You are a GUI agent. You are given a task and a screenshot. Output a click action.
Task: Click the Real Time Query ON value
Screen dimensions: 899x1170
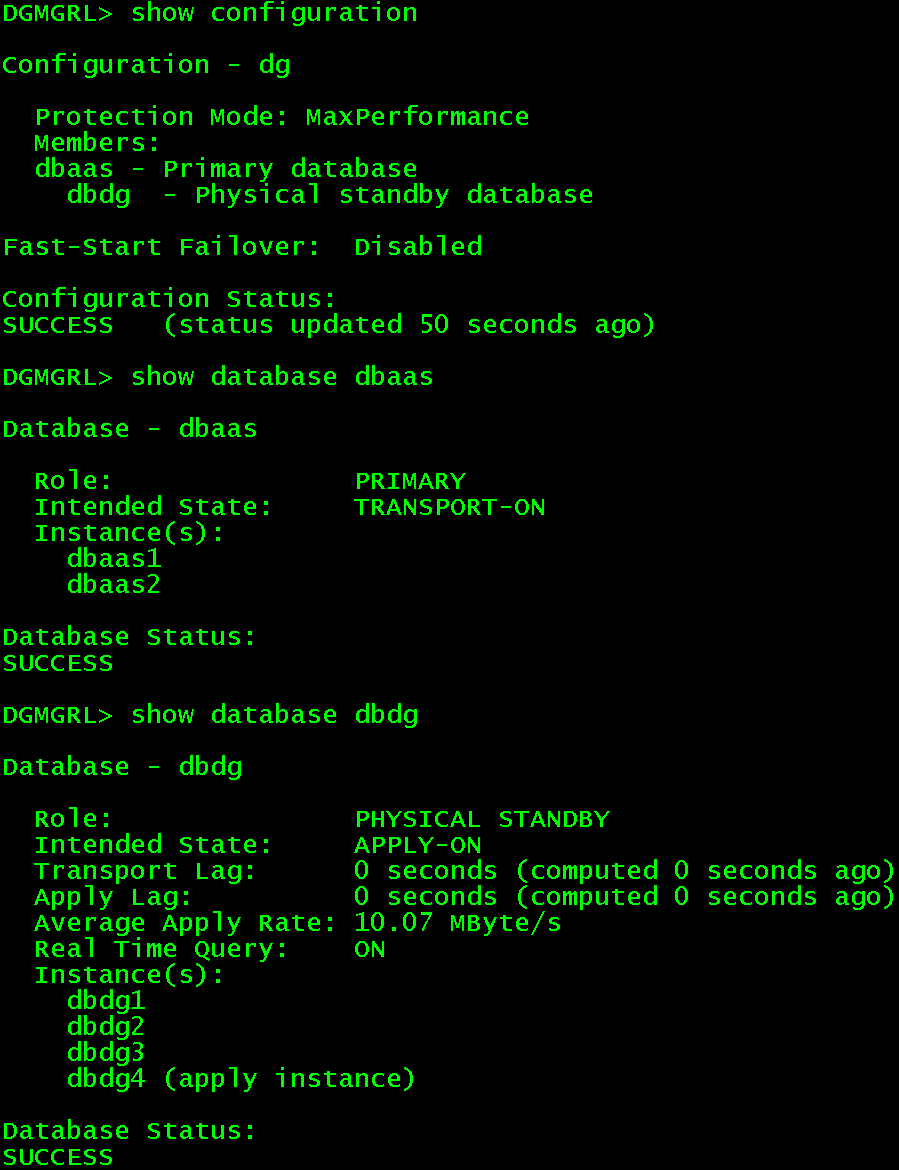(x=370, y=949)
